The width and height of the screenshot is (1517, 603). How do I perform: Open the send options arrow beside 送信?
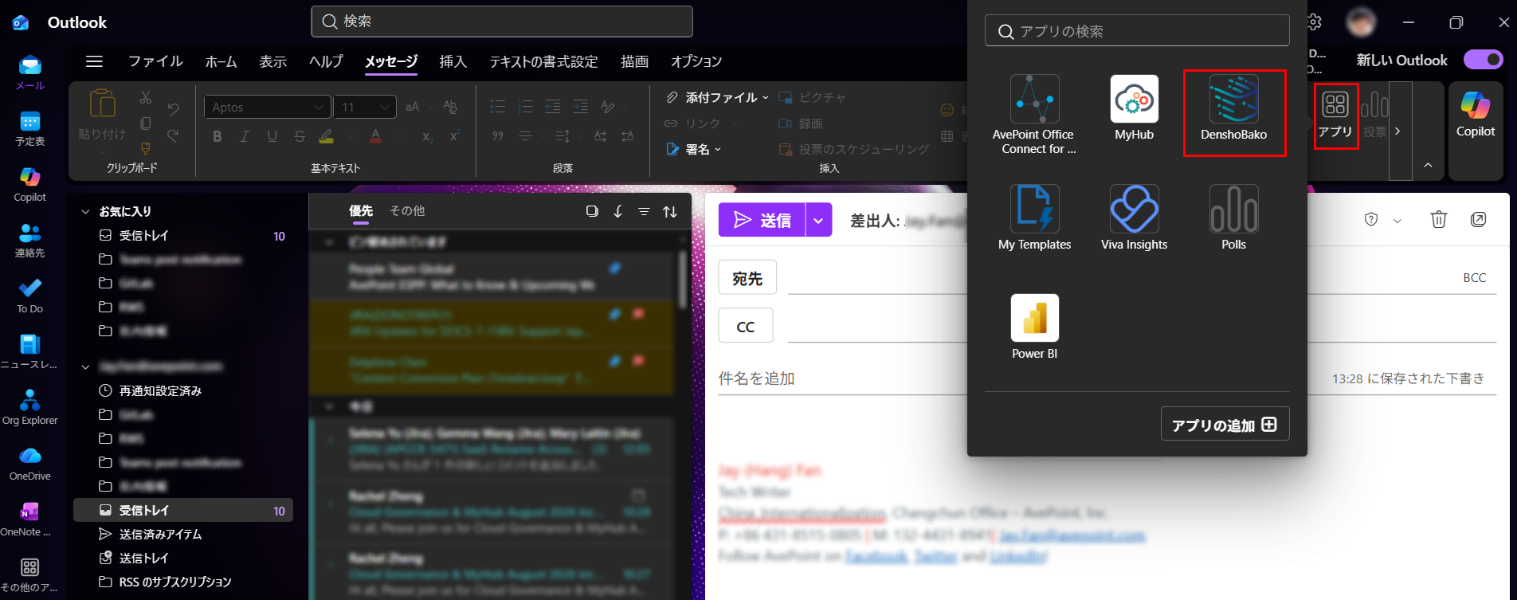(x=819, y=220)
